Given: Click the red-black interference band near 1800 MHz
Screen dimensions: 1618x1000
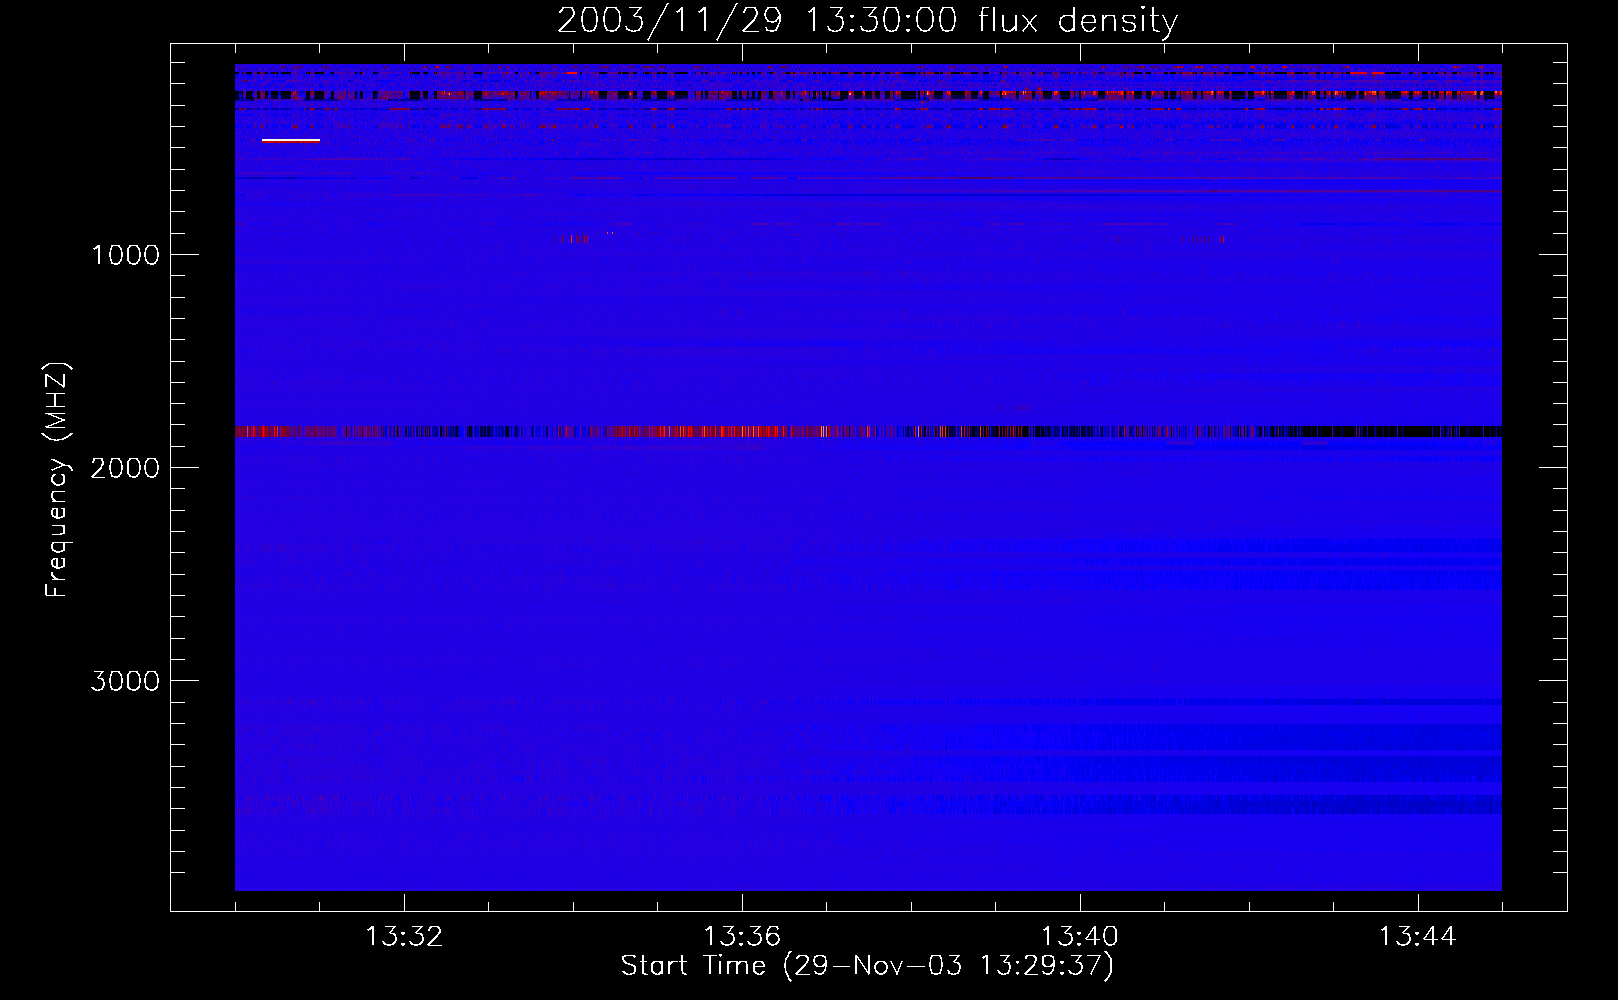Looking at the screenshot, I should click(868, 432).
